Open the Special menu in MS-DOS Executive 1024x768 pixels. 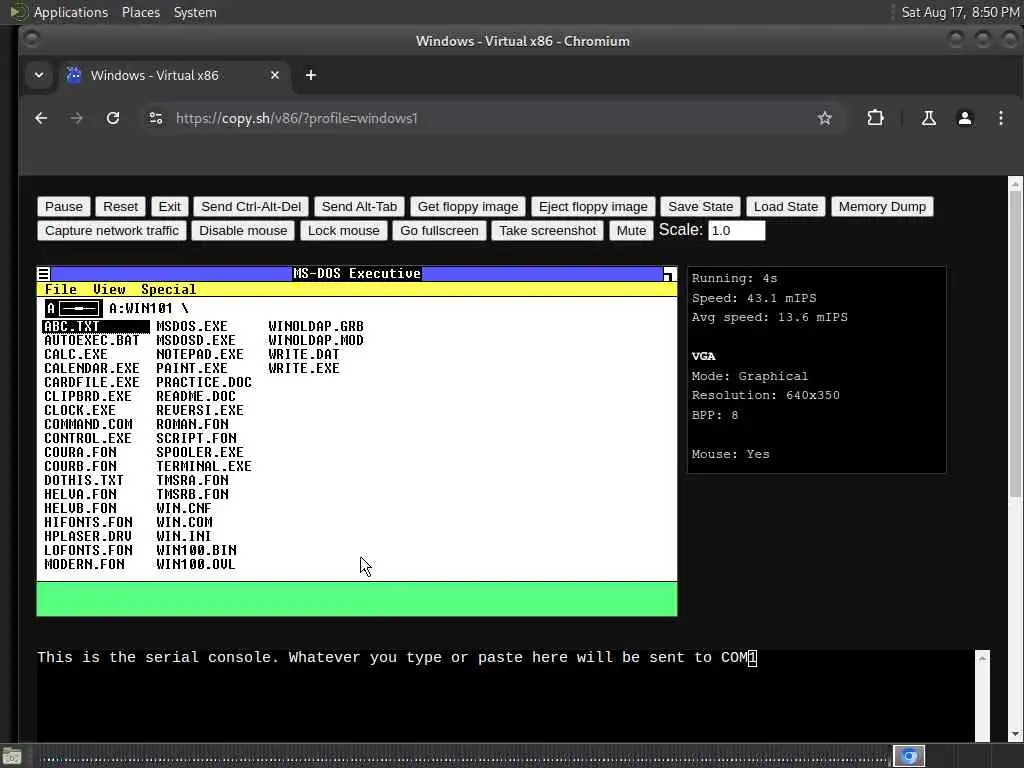(168, 289)
